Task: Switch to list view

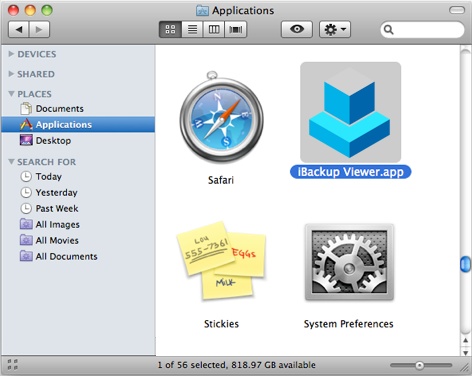Action: point(192,29)
